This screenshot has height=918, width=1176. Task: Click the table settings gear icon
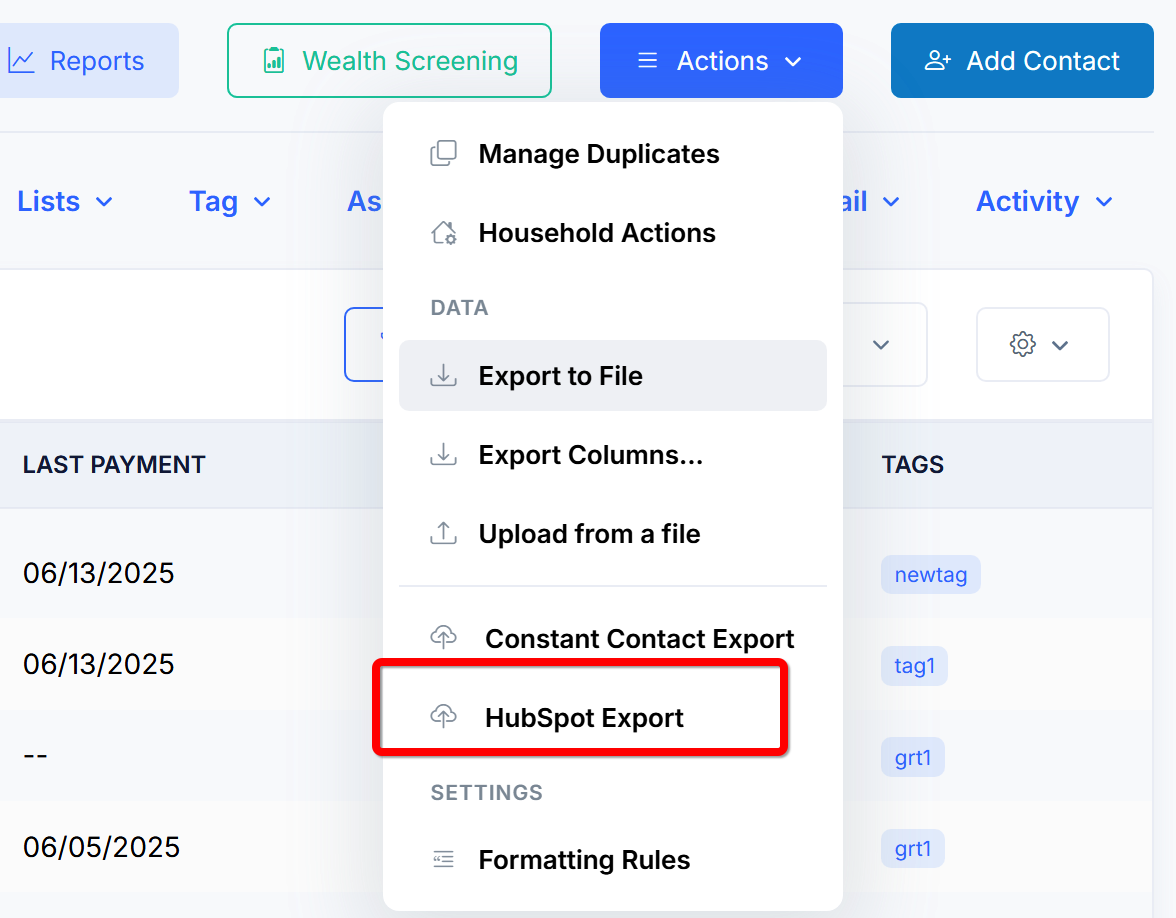tap(1022, 344)
